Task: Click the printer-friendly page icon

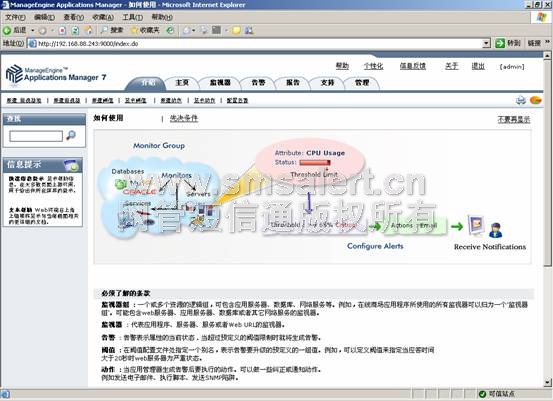Action: coord(521,101)
